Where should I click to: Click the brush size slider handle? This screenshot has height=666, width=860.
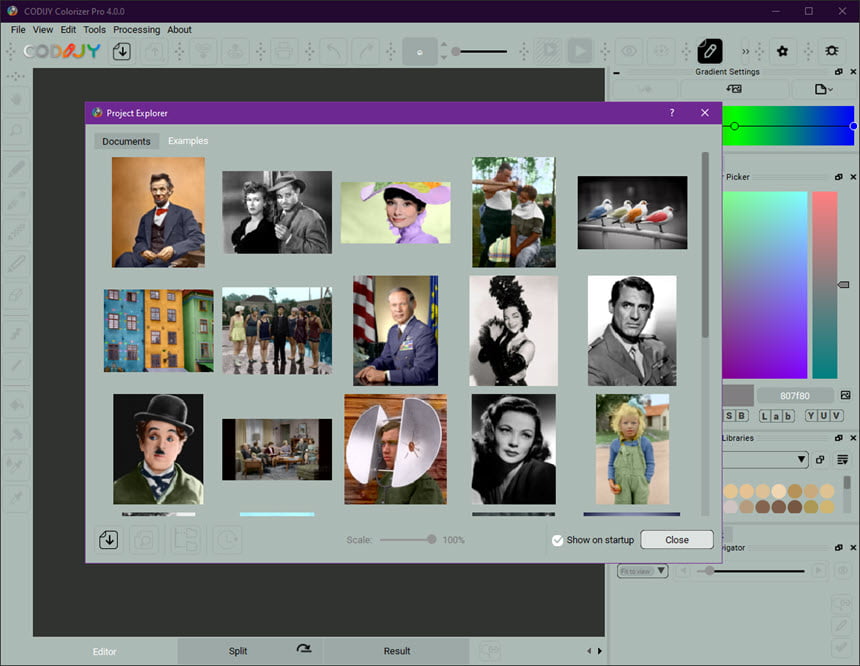tap(456, 52)
